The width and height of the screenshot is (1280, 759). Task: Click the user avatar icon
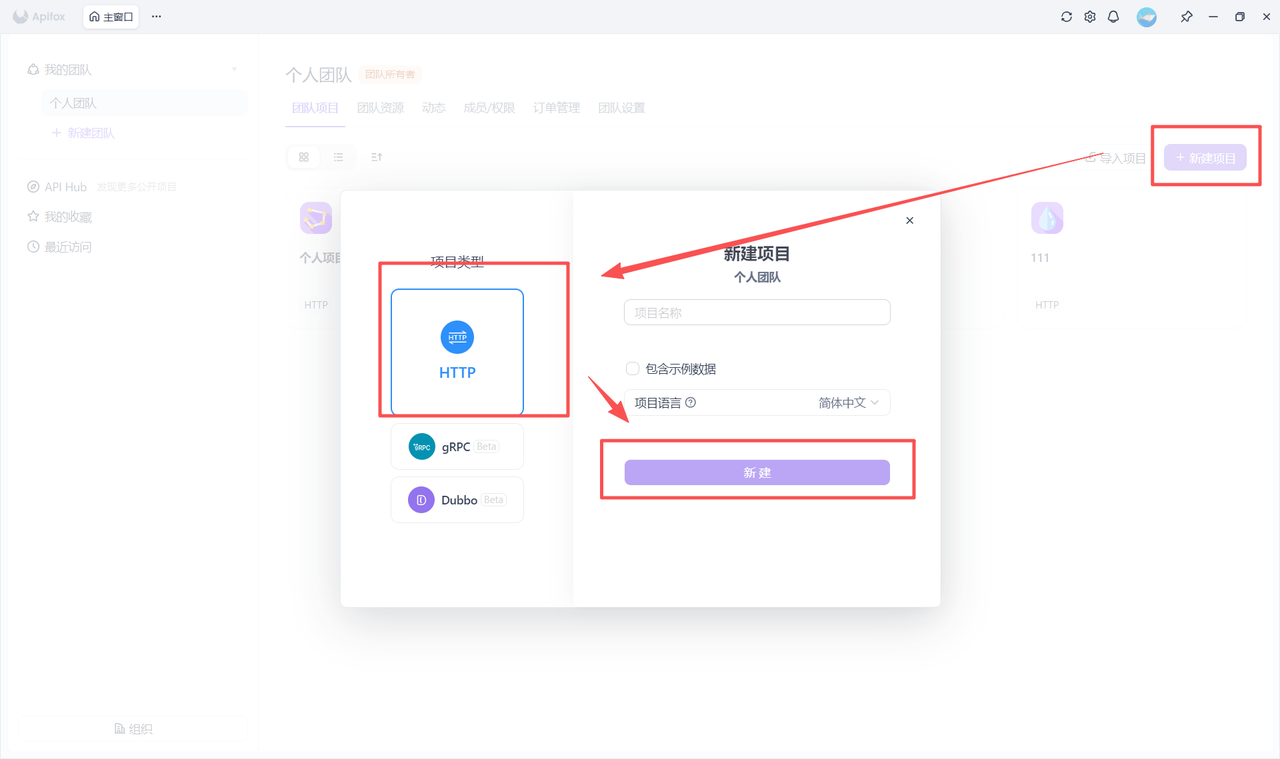click(x=1147, y=17)
